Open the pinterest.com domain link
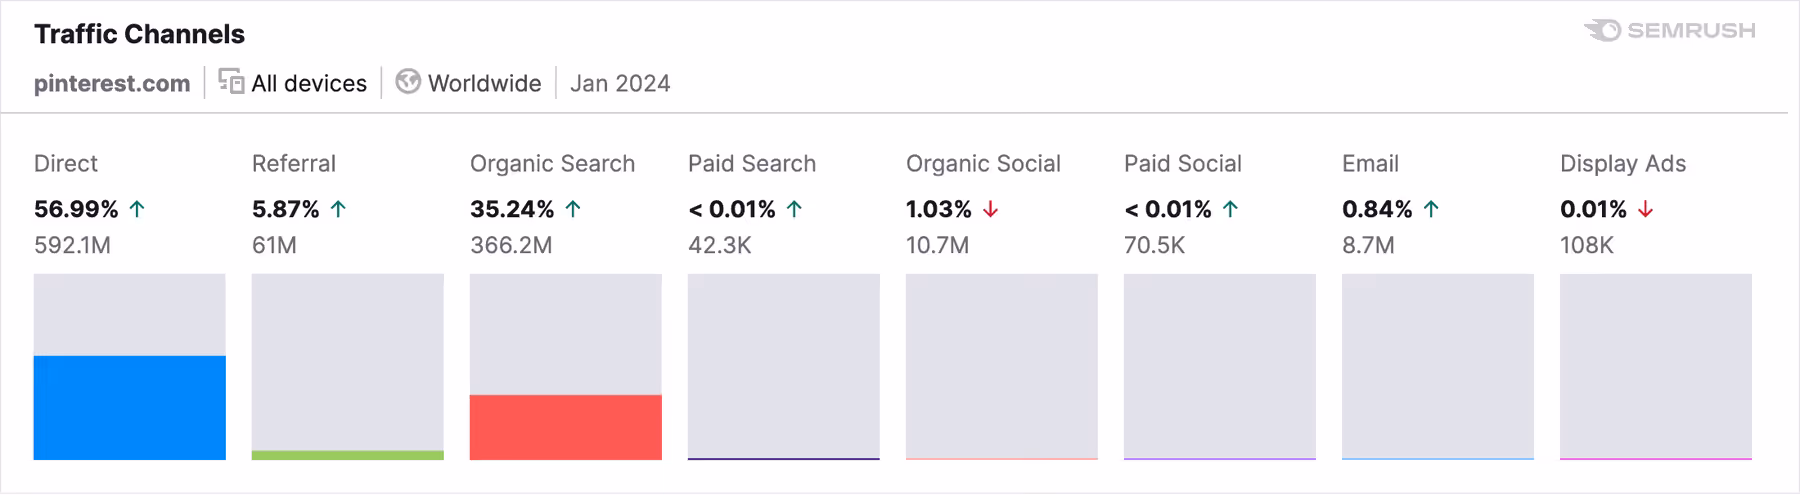Image resolution: width=1800 pixels, height=495 pixels. [112, 83]
